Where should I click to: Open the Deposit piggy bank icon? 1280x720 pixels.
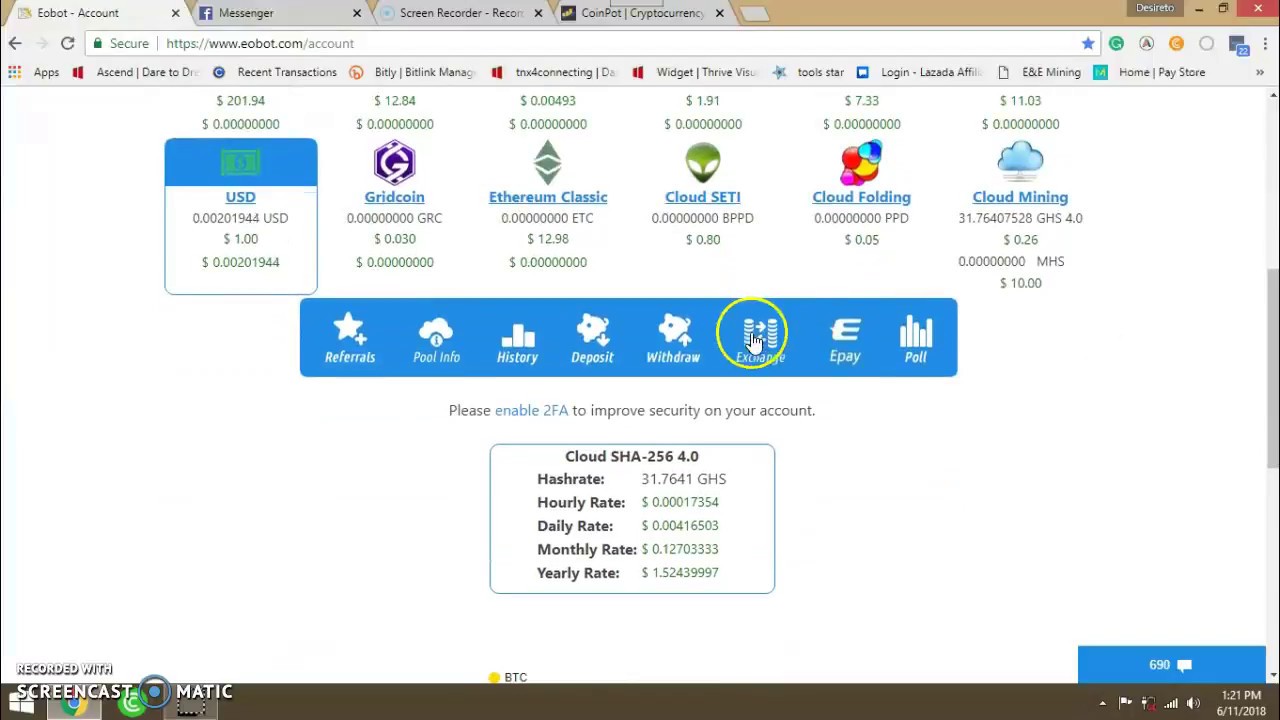tap(592, 338)
